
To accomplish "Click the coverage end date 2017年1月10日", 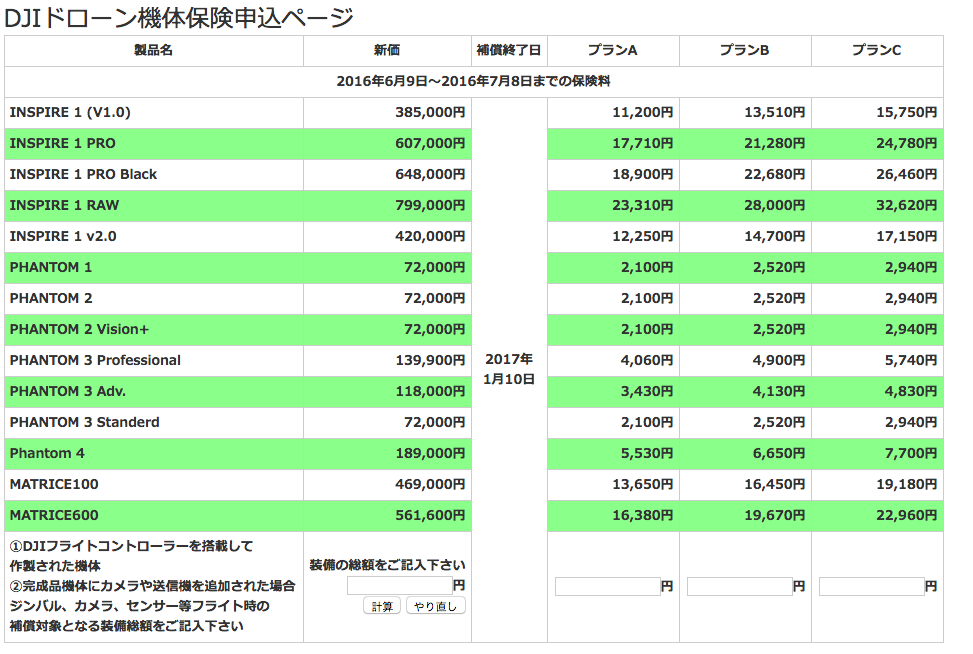I will 509,369.
